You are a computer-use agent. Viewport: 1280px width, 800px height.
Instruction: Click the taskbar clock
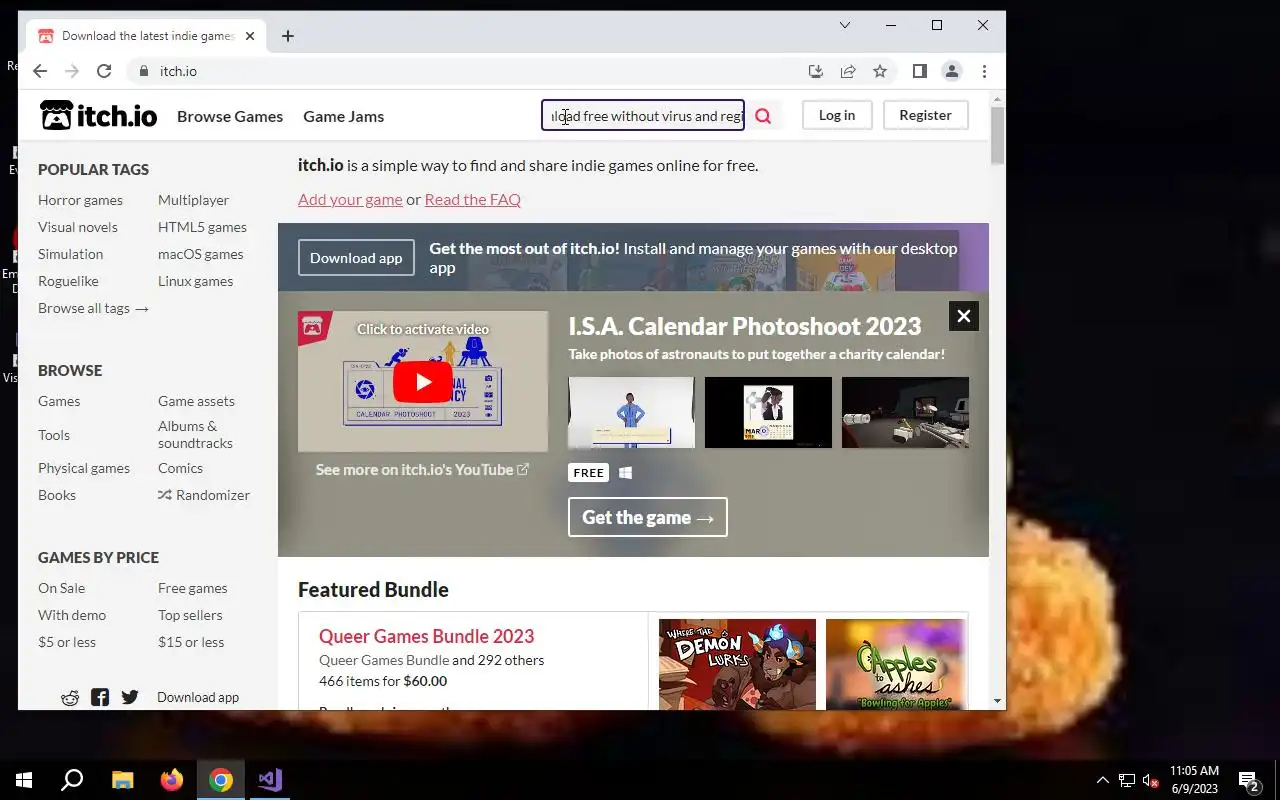(1194, 780)
